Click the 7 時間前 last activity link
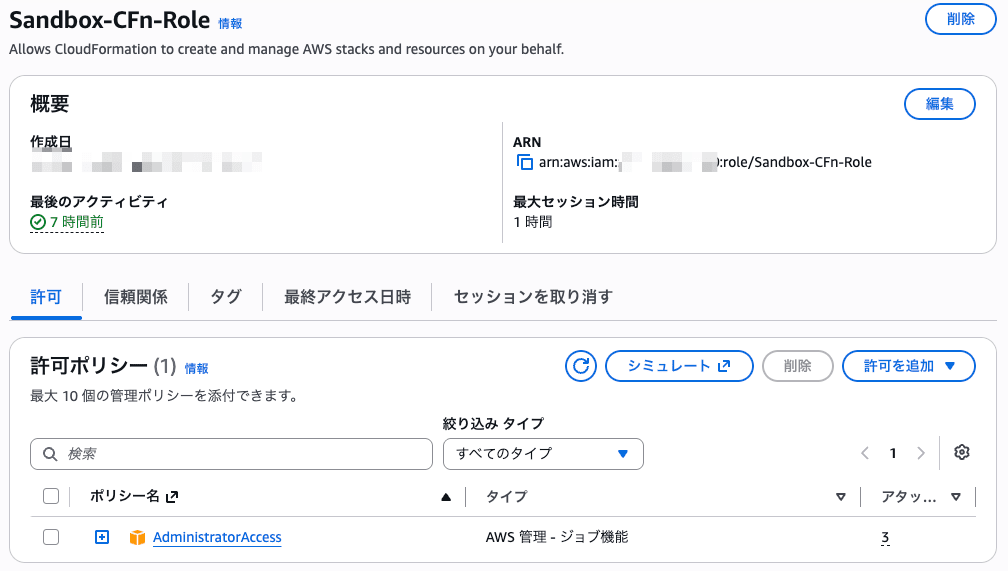The width and height of the screenshot is (1008, 571). tap(76, 222)
